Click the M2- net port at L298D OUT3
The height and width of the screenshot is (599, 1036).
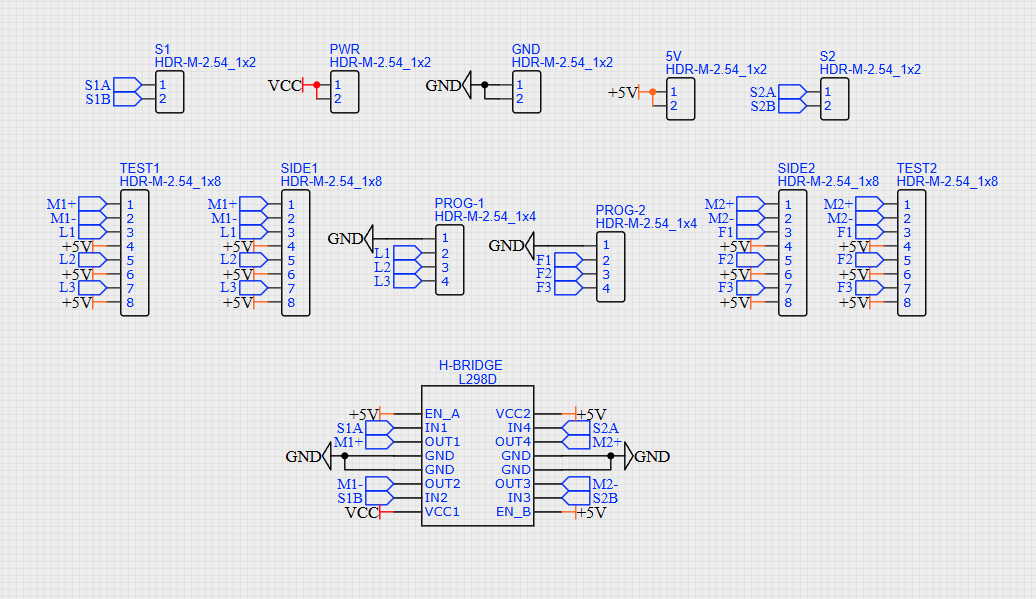tap(591, 484)
